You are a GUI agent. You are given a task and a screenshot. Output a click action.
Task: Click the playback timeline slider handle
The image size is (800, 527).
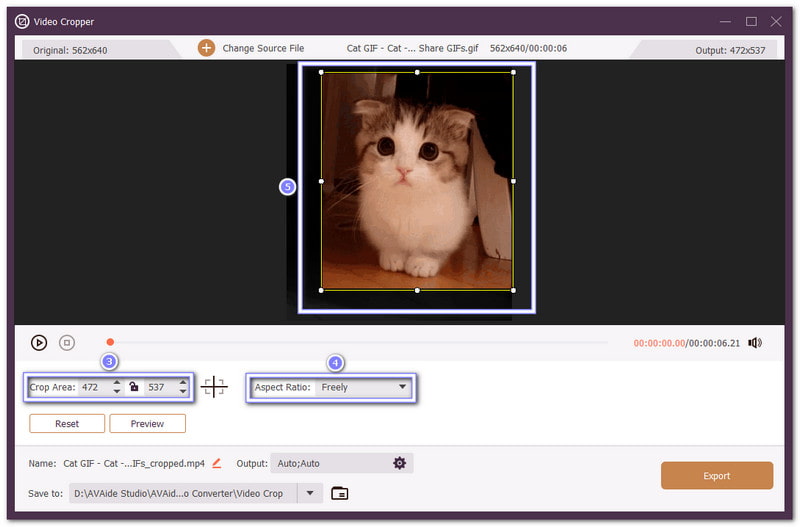110,342
